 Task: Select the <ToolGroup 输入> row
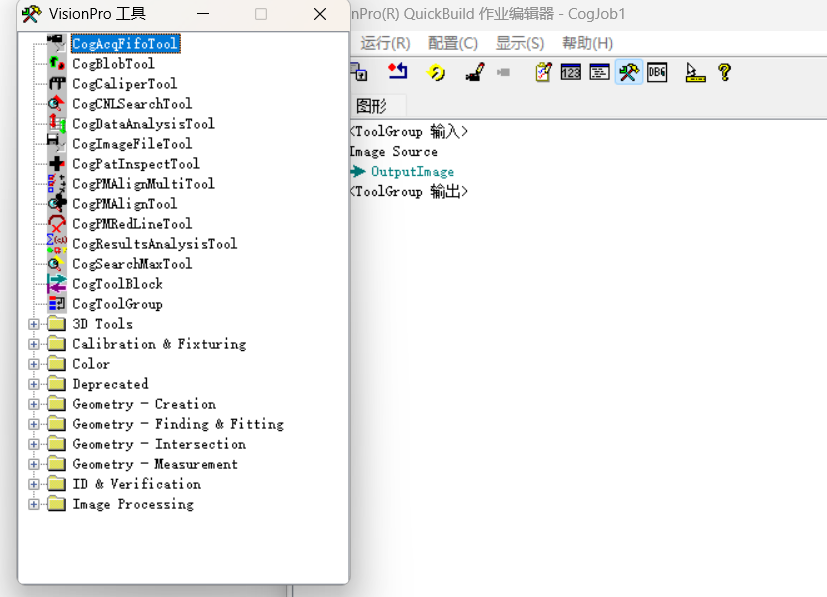coord(409,131)
